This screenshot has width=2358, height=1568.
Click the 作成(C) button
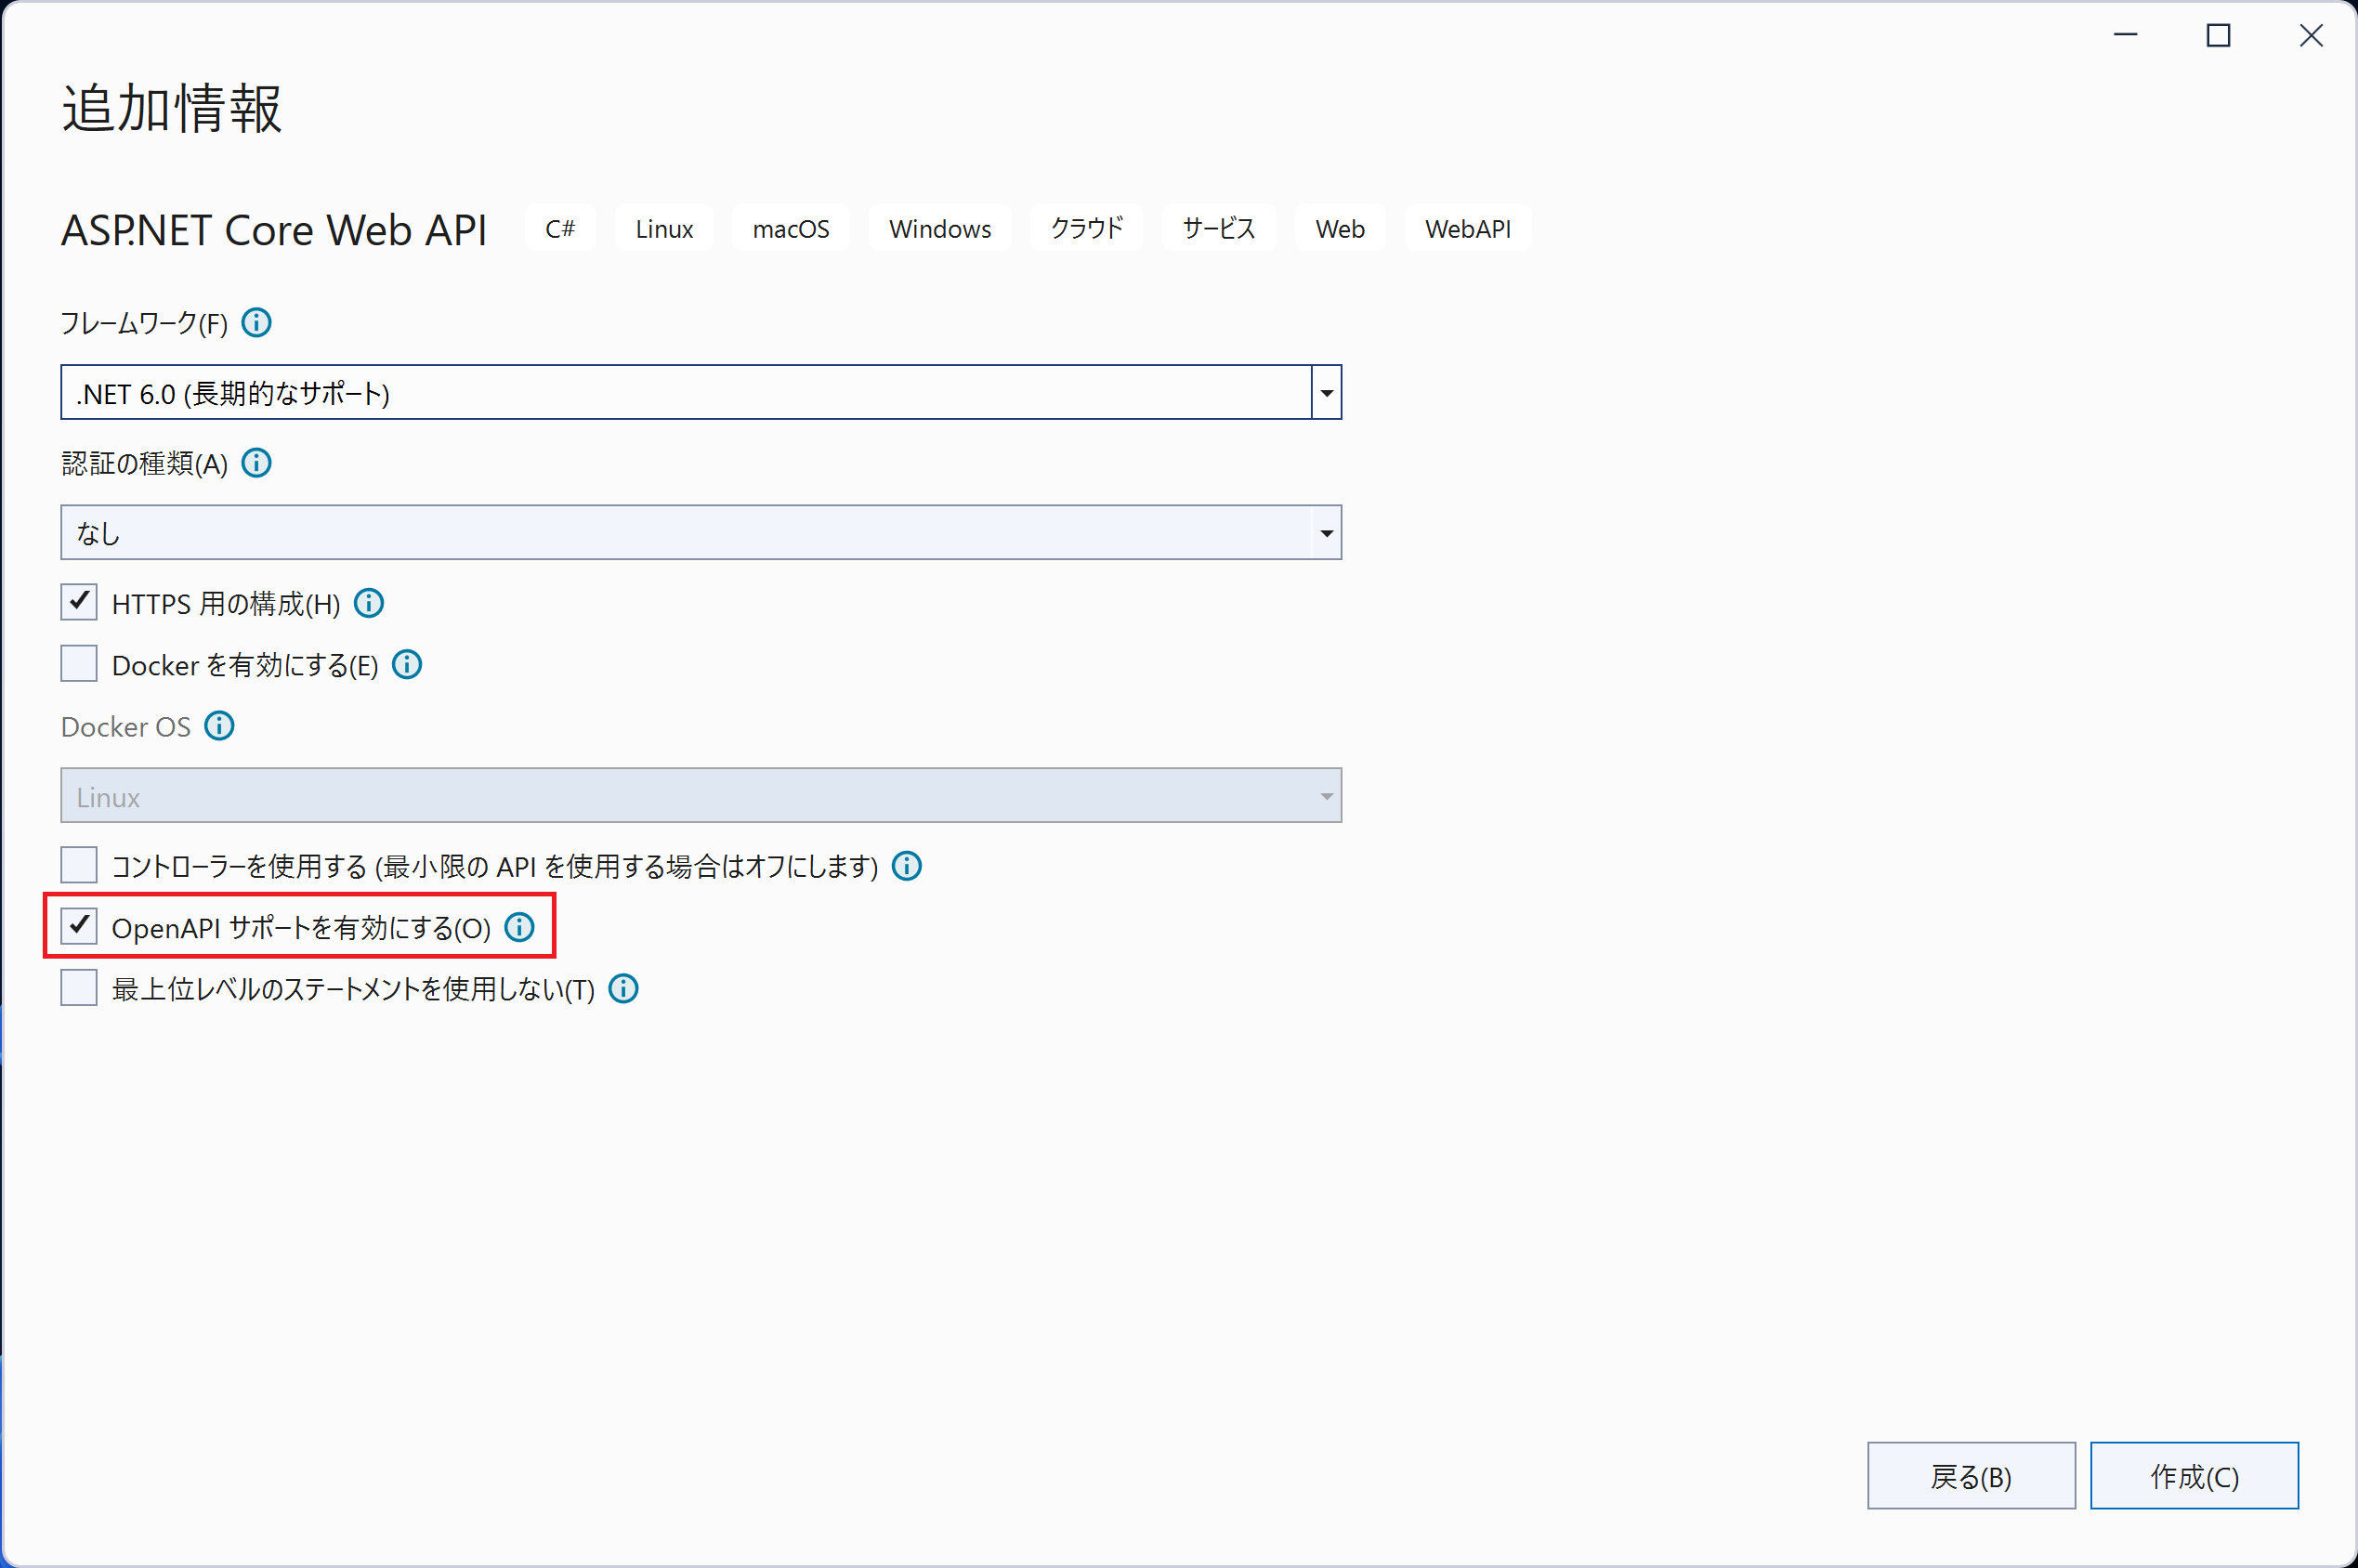2194,1476
